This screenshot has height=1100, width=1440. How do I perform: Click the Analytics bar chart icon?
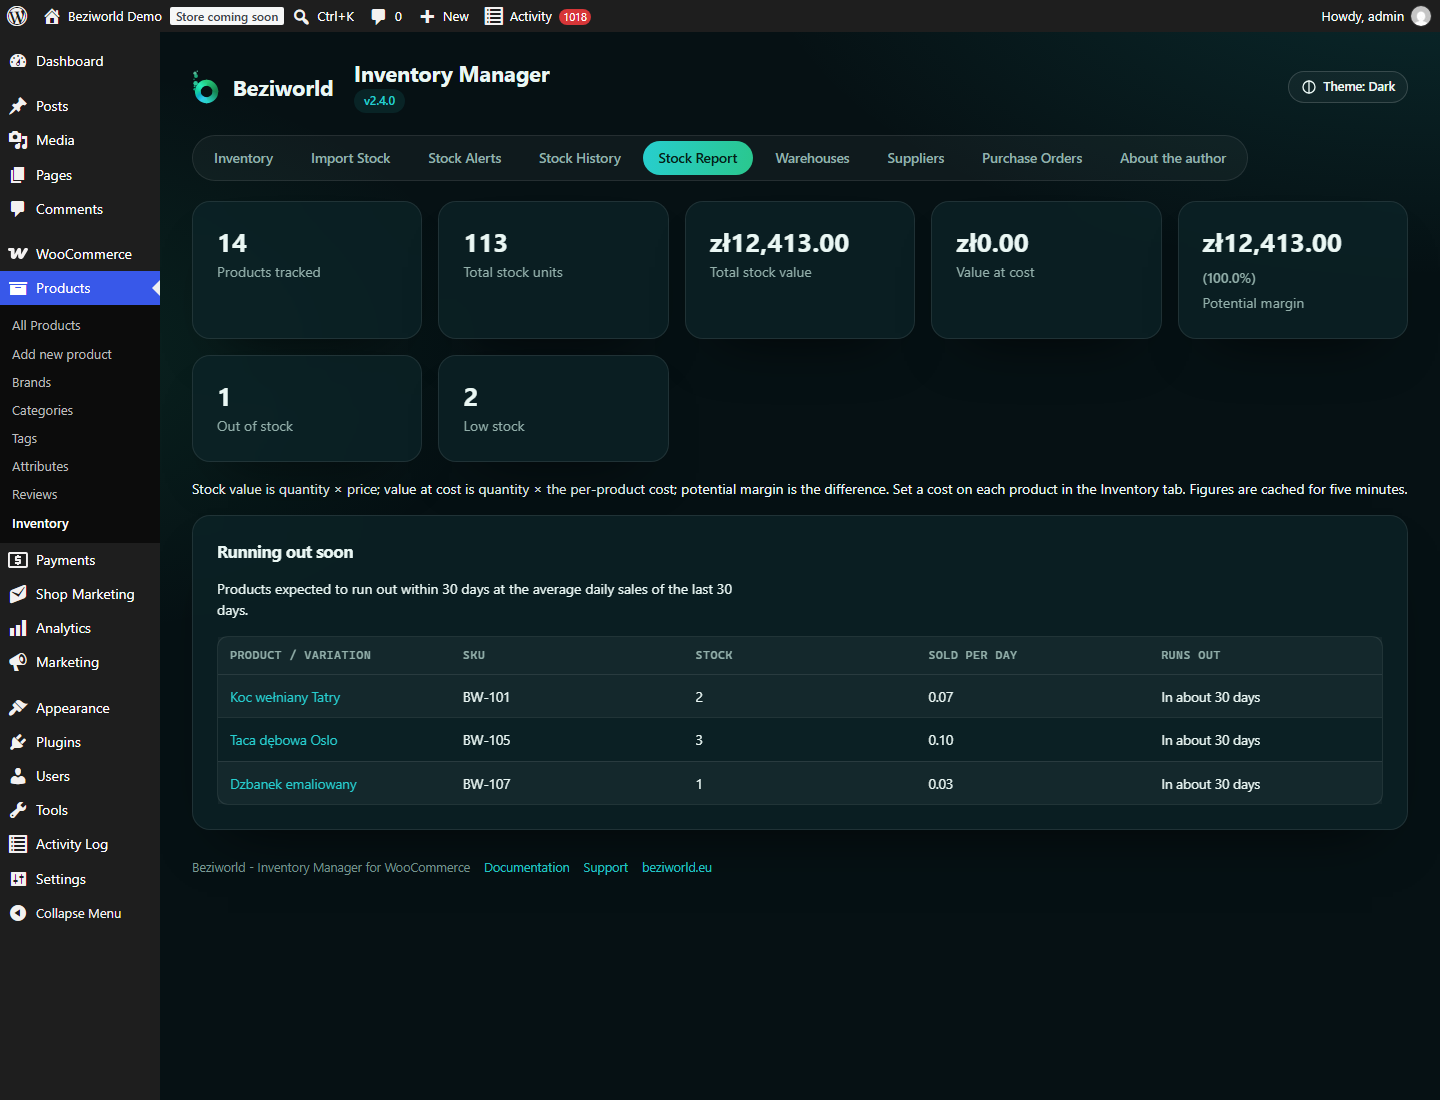18,628
